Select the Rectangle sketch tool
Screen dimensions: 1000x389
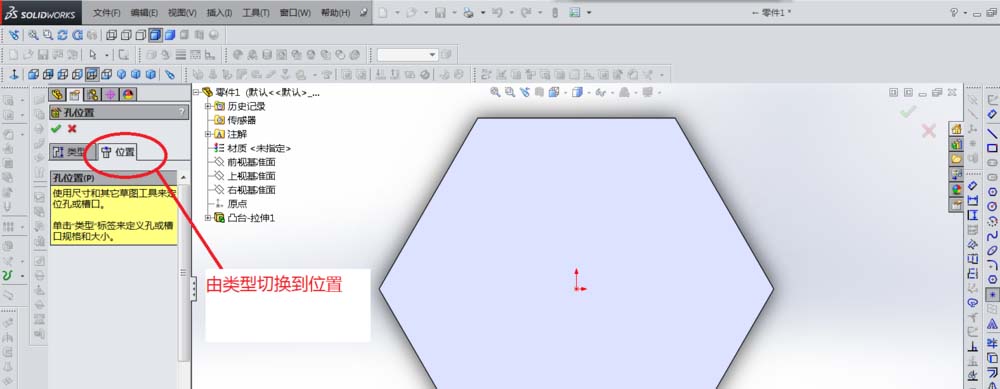992,148
